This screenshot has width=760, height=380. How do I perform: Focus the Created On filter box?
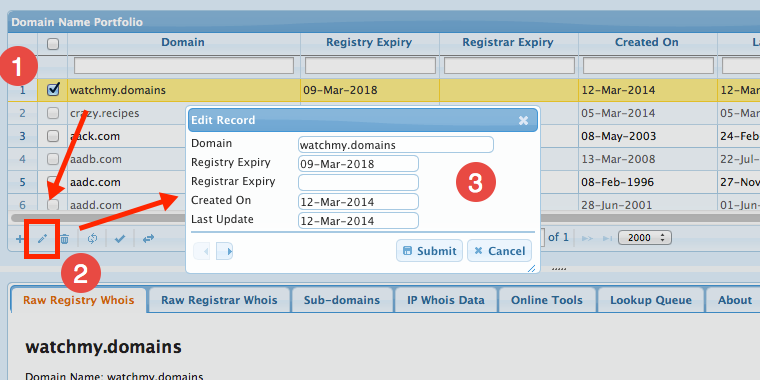pyautogui.click(x=648, y=65)
